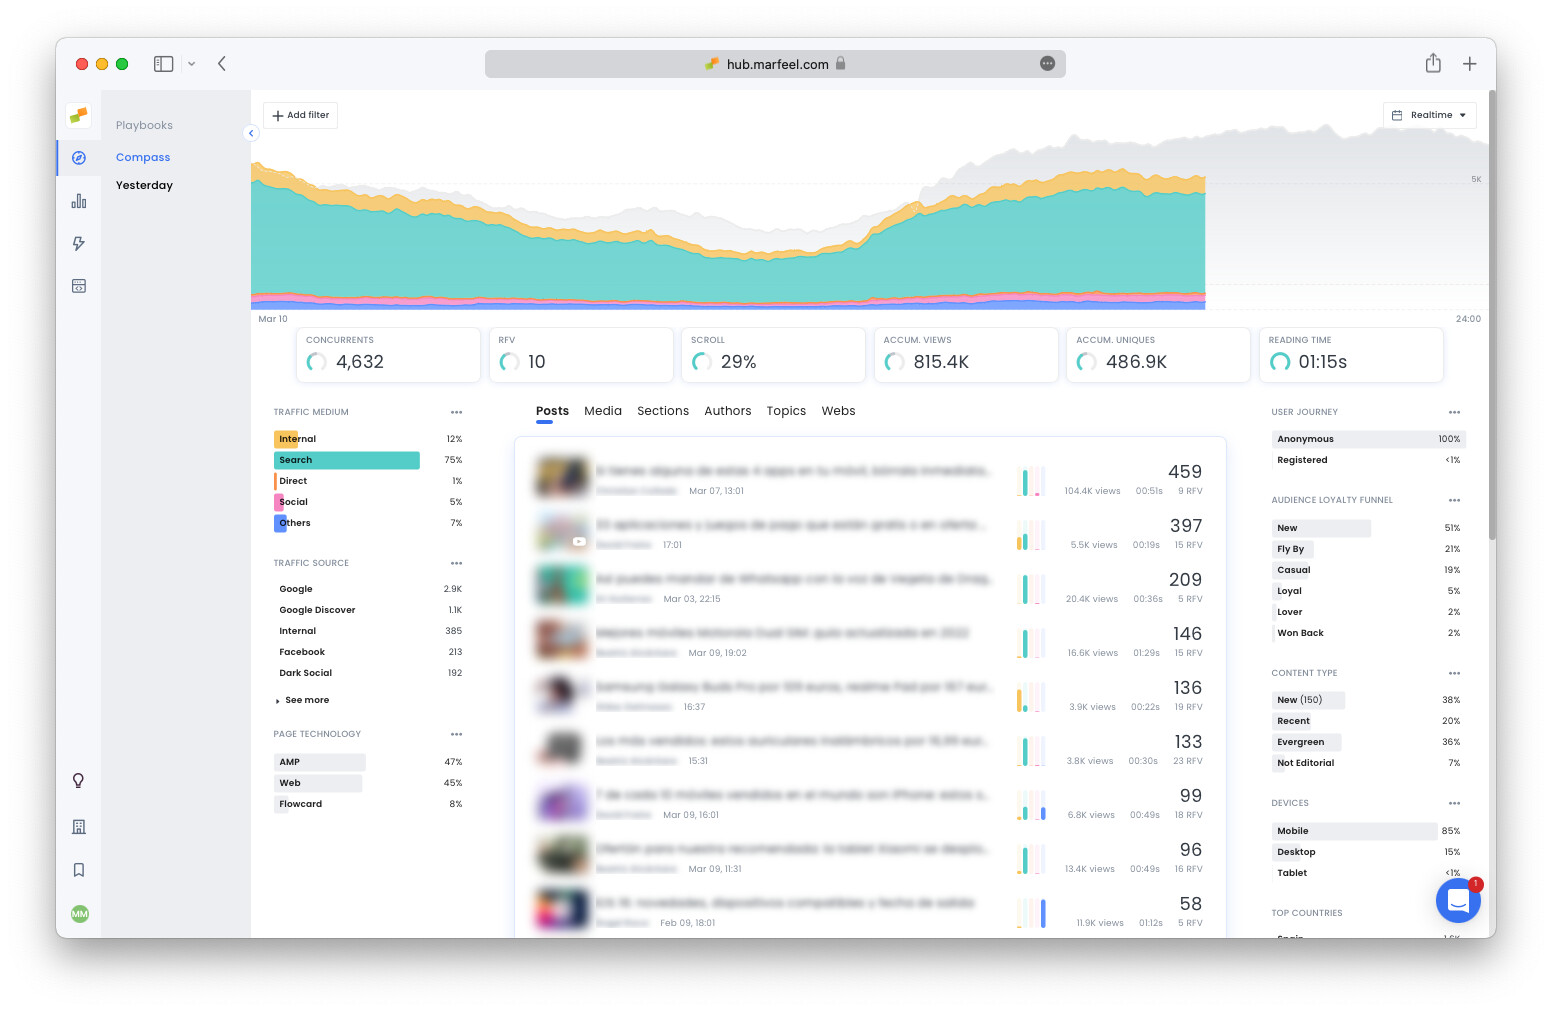The height and width of the screenshot is (1012, 1552).
Task: Click the Add filter button
Action: [299, 115]
